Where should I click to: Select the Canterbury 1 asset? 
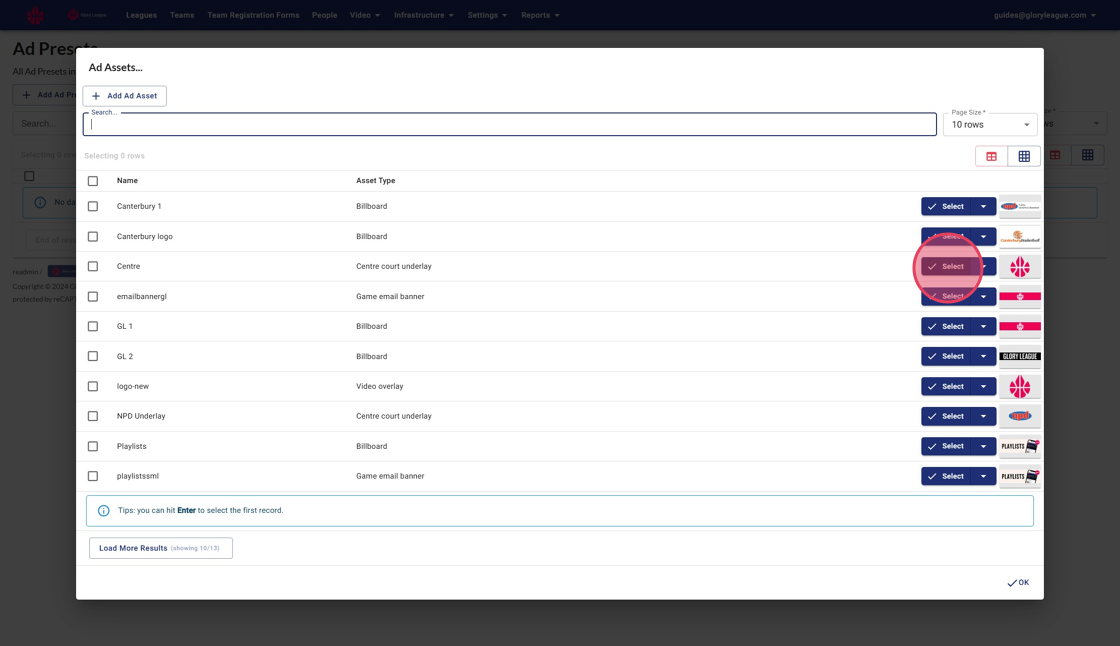[x=946, y=207]
